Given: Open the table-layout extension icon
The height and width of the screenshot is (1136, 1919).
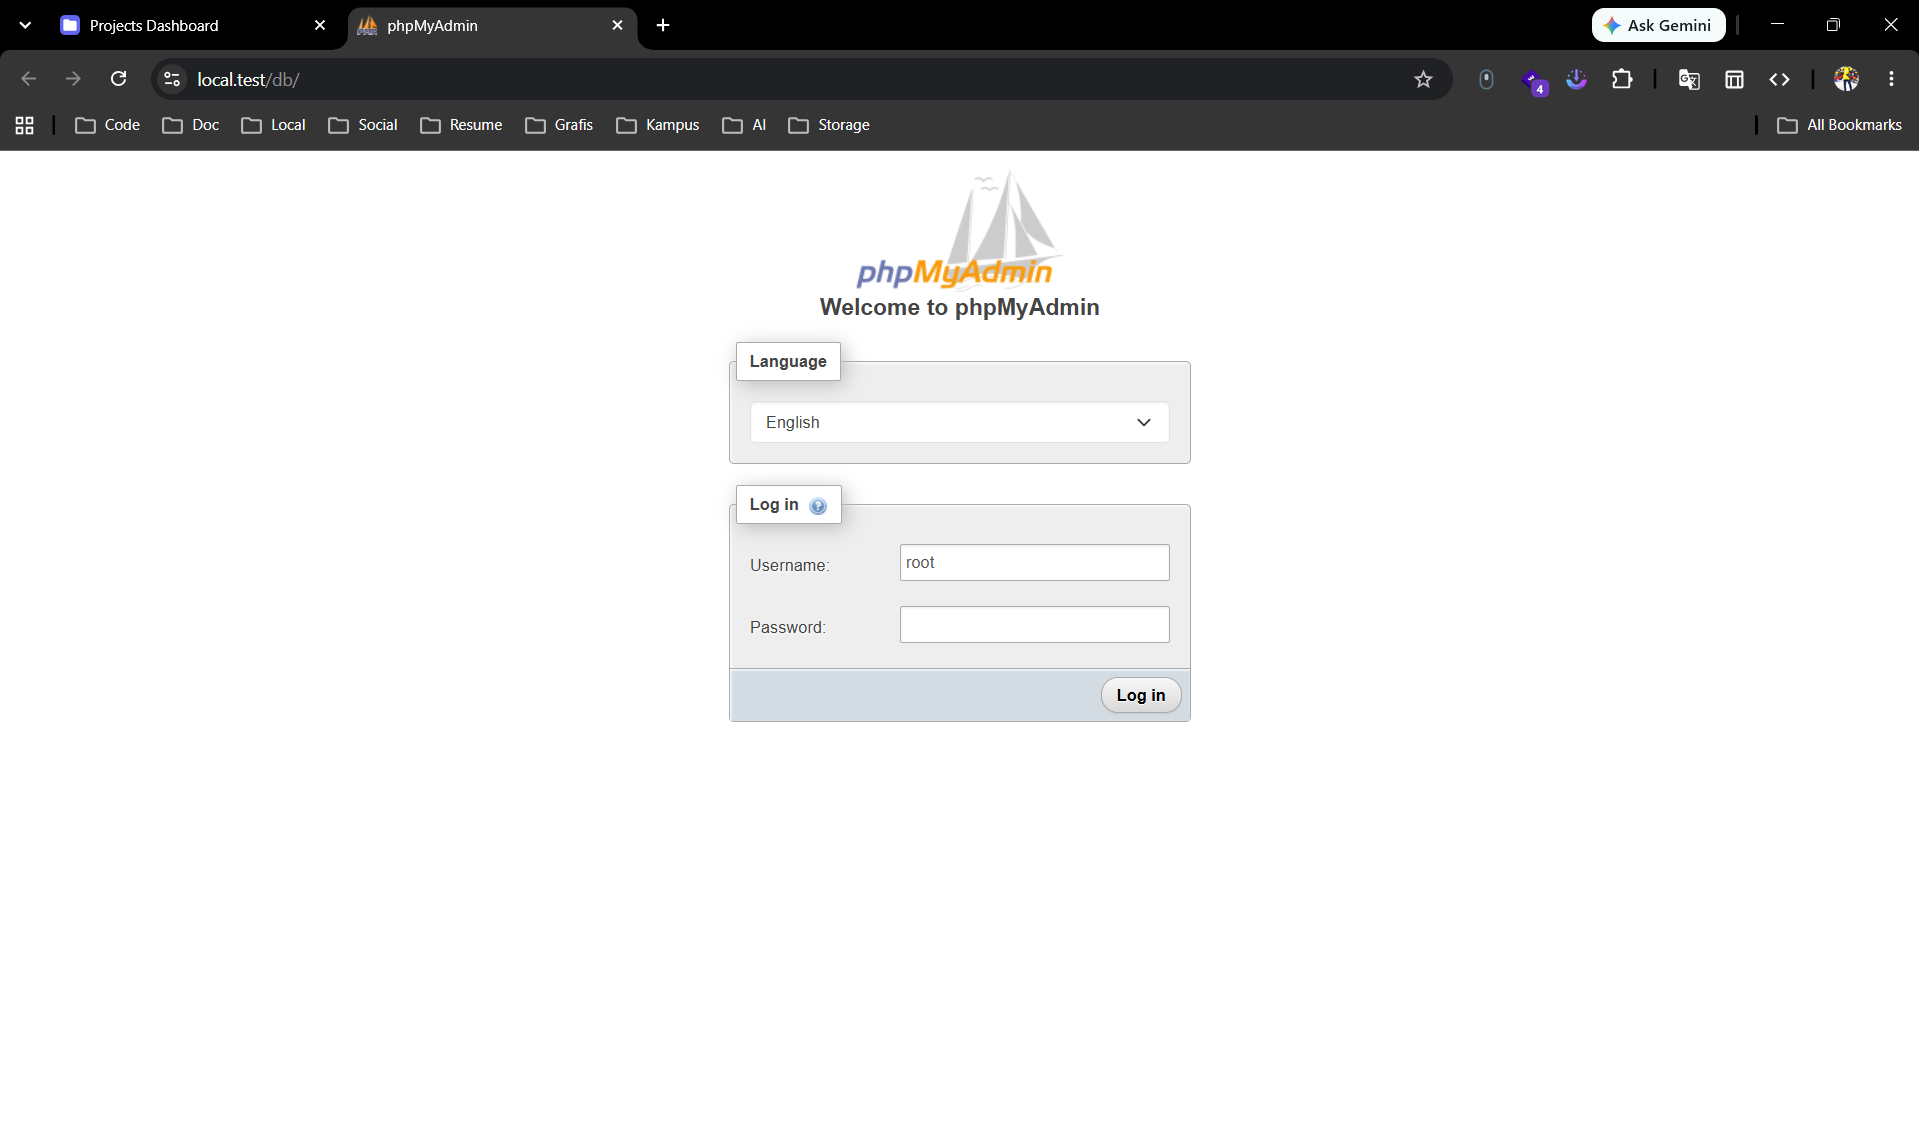Looking at the screenshot, I should pyautogui.click(x=1734, y=79).
